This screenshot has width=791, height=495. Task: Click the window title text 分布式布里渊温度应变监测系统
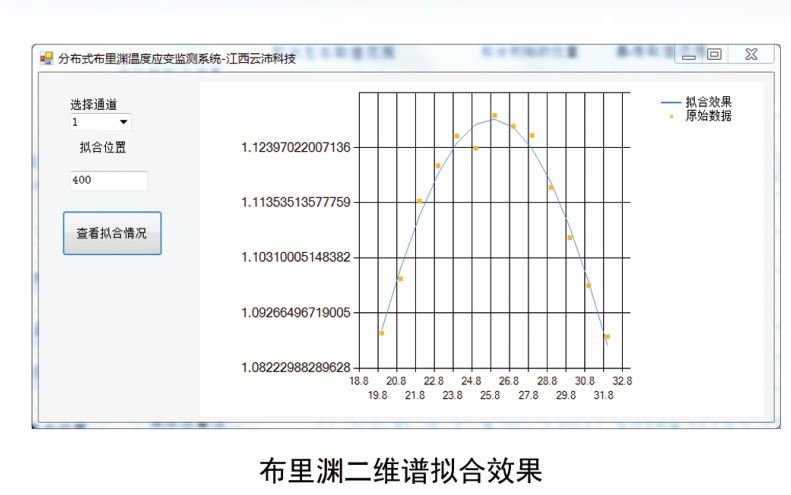140,59
